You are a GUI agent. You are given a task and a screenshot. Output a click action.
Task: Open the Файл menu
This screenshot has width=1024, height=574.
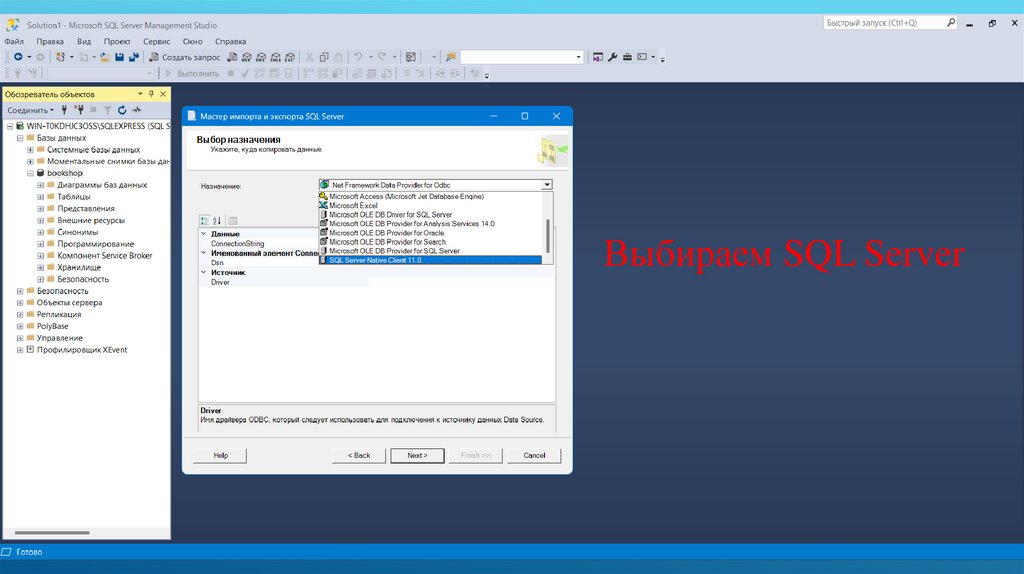[14, 41]
